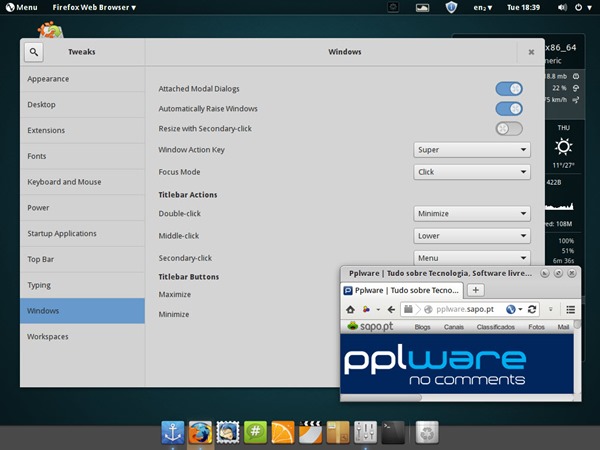Select the Pplware tab in Firefox
The image size is (600, 450).
(402, 290)
